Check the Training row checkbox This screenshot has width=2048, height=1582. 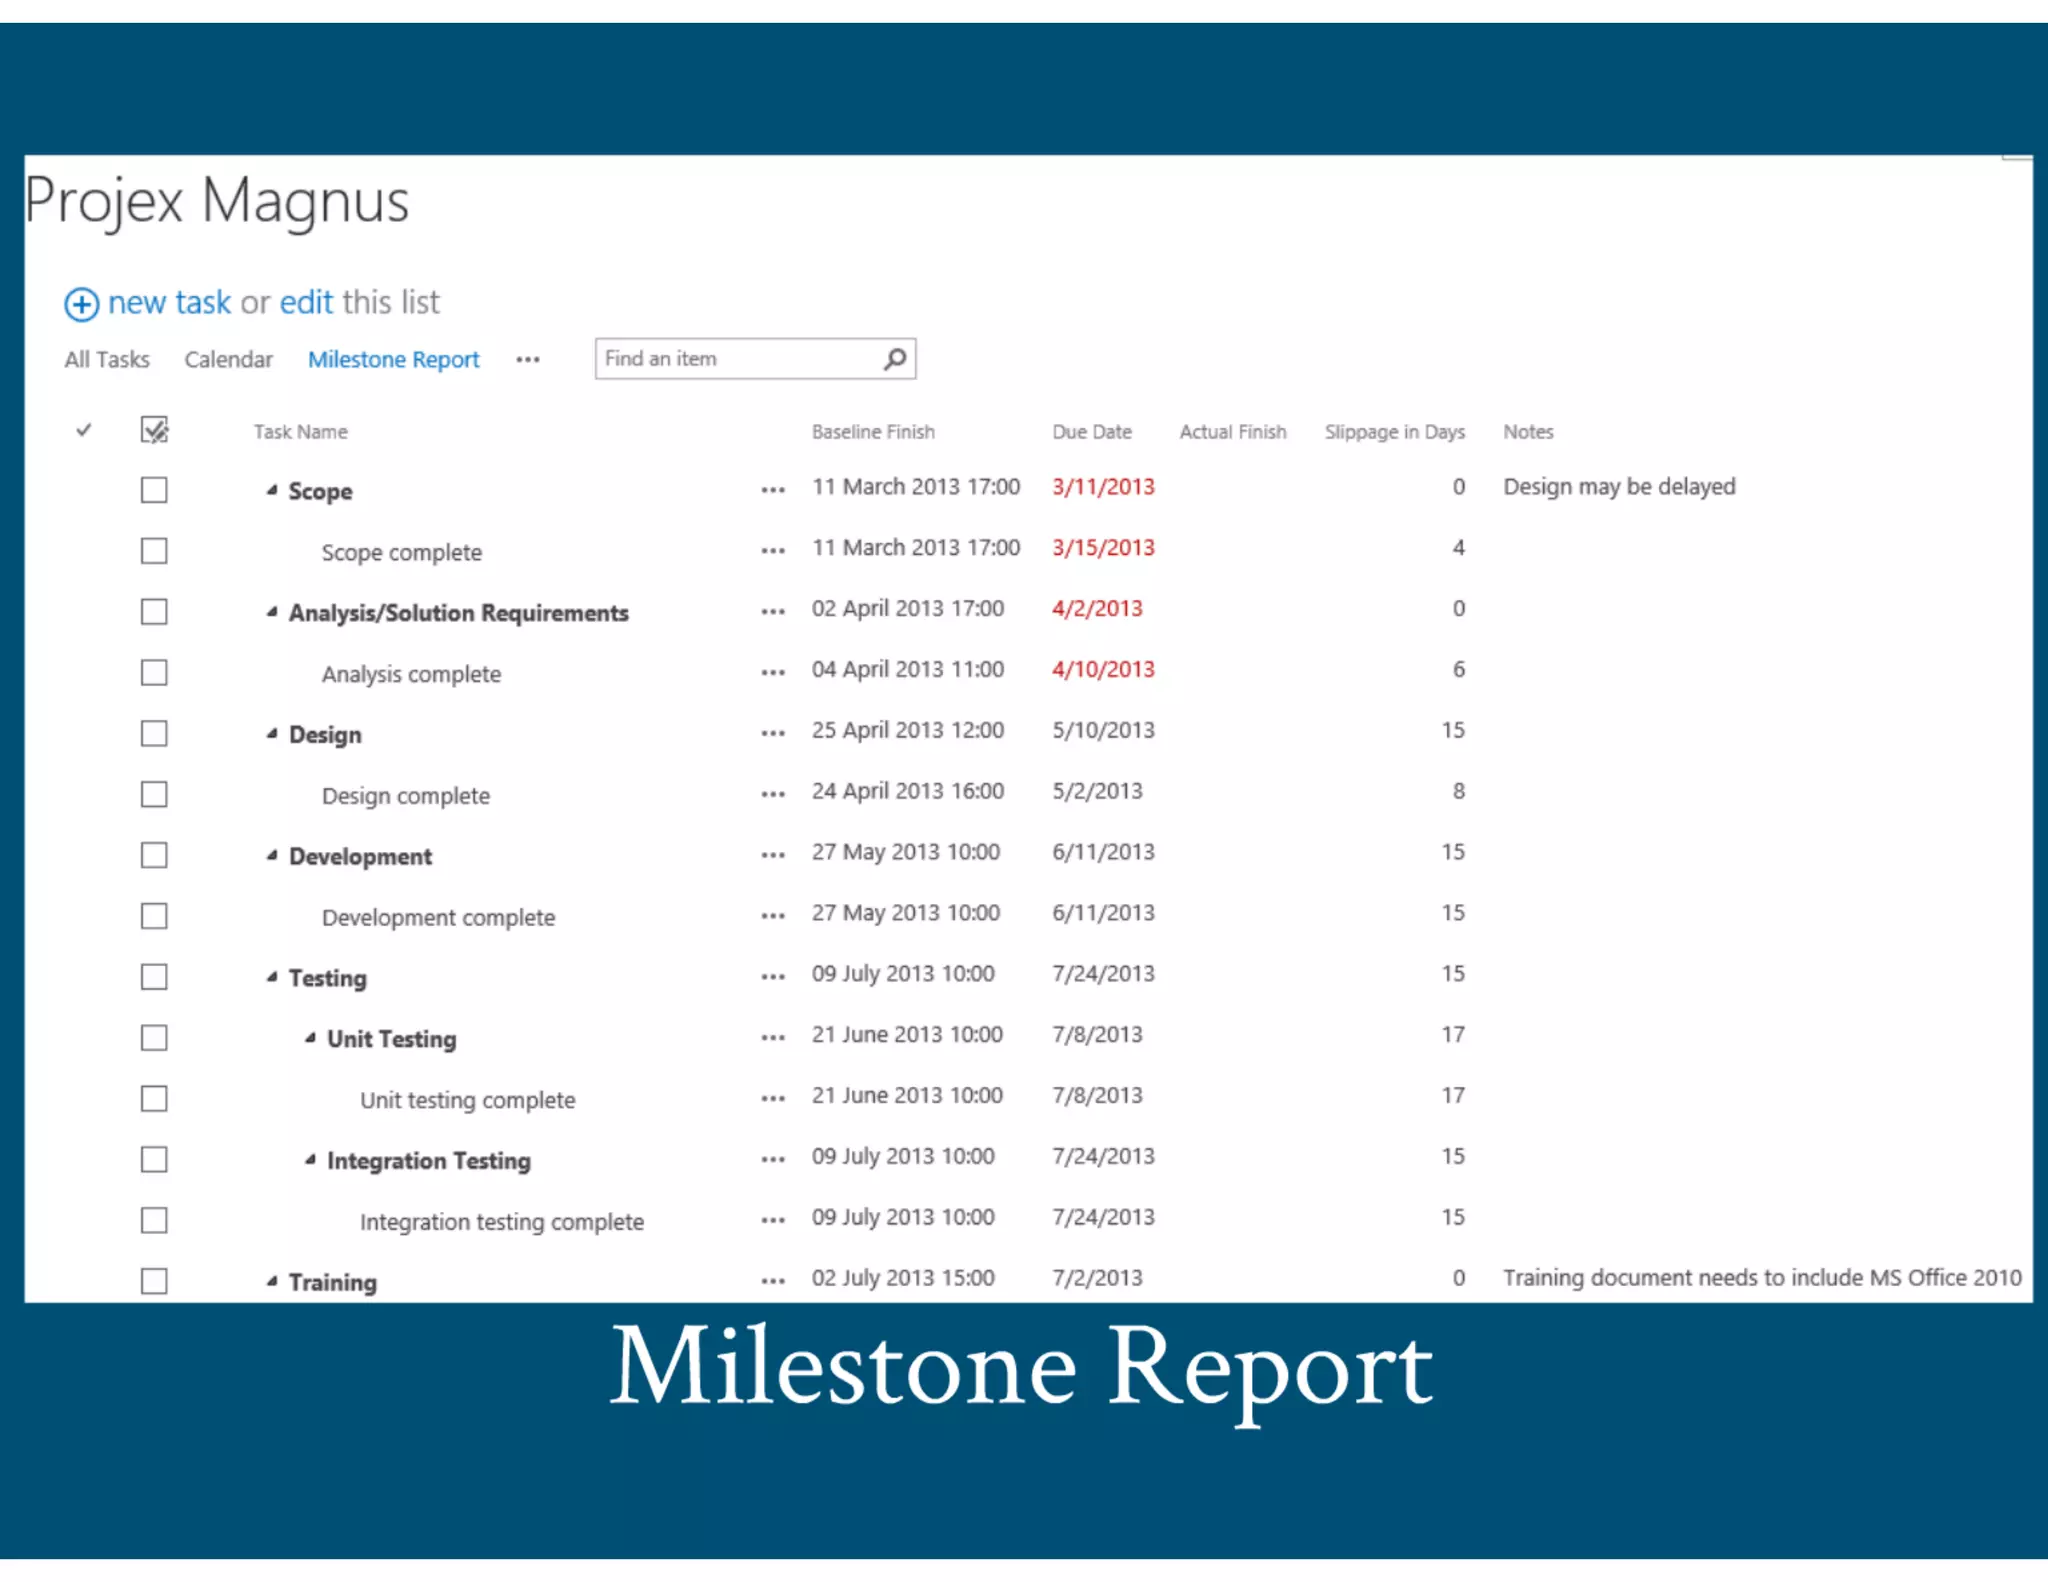tap(154, 1281)
